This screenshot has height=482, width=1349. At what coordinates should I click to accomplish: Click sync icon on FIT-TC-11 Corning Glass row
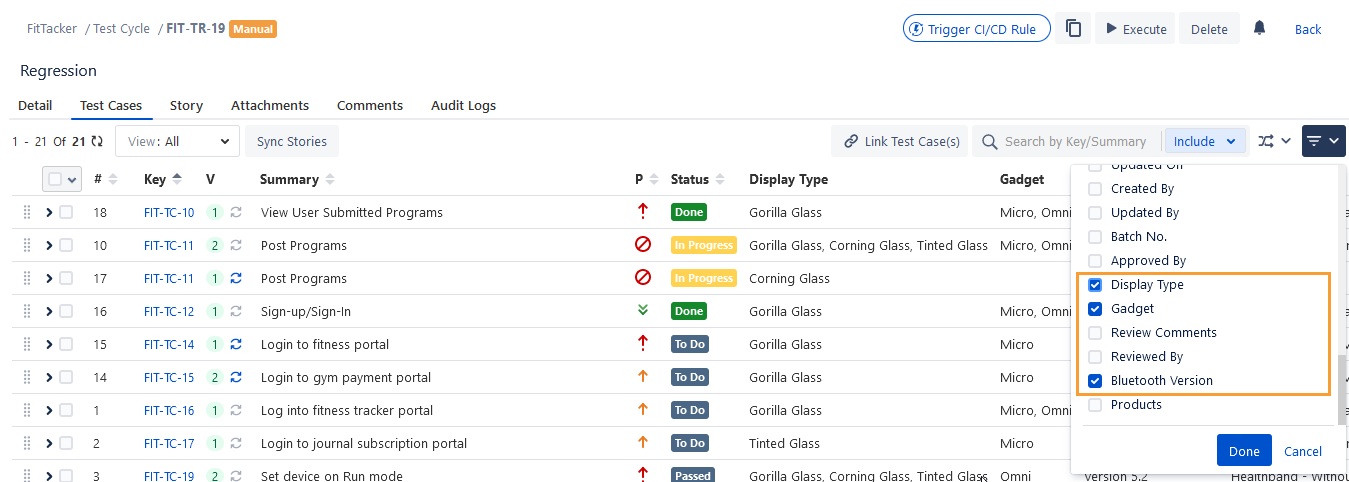pos(236,278)
